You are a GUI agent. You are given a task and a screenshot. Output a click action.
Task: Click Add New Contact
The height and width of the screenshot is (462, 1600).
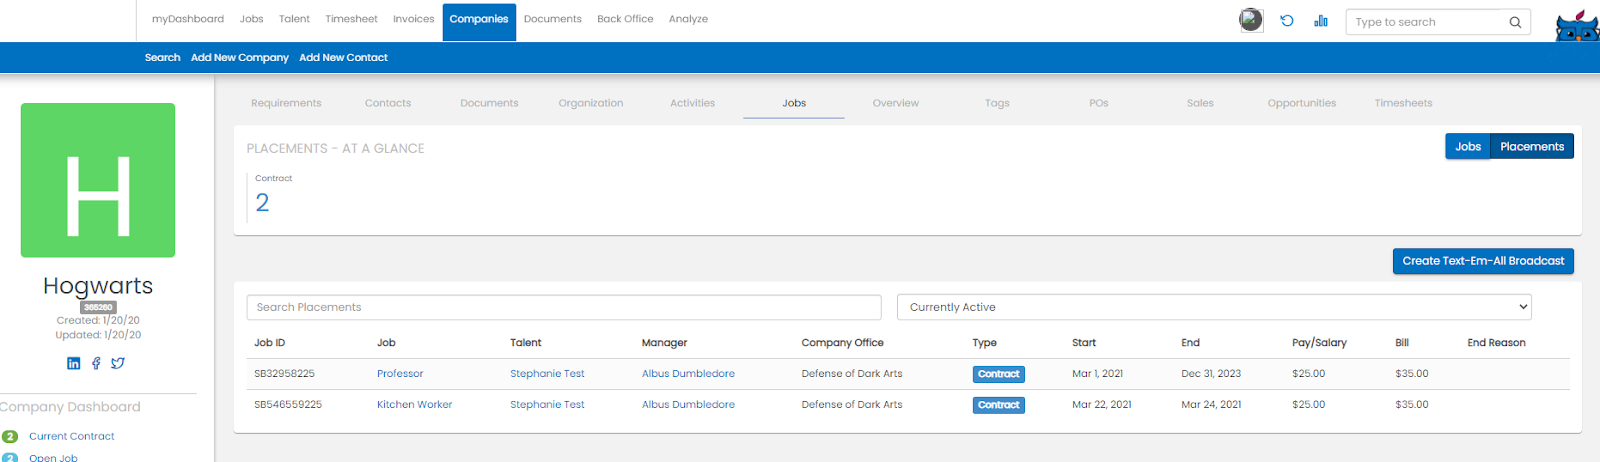[343, 57]
